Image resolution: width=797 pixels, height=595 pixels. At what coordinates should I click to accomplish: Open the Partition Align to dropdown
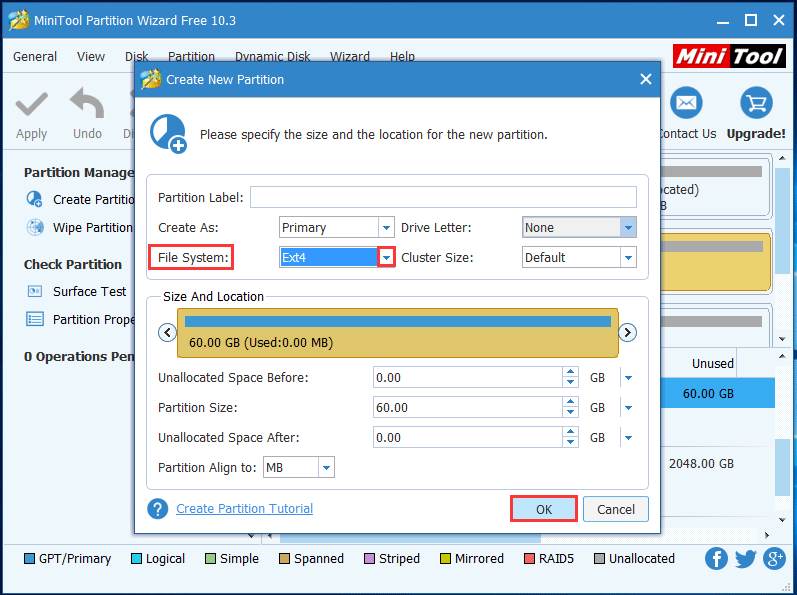click(326, 467)
